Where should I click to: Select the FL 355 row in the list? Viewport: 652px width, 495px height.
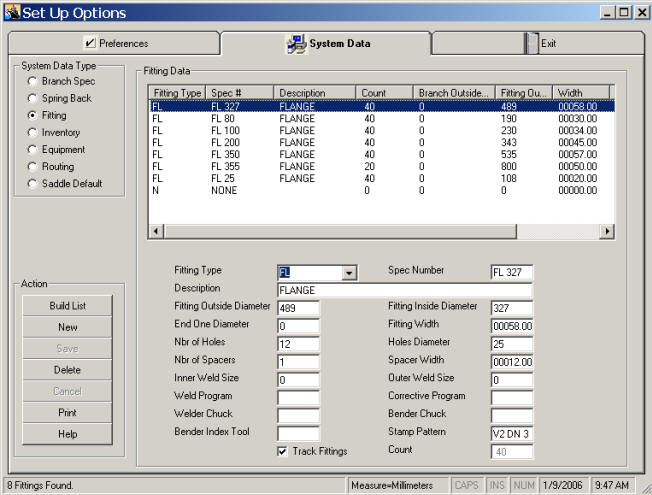382,166
